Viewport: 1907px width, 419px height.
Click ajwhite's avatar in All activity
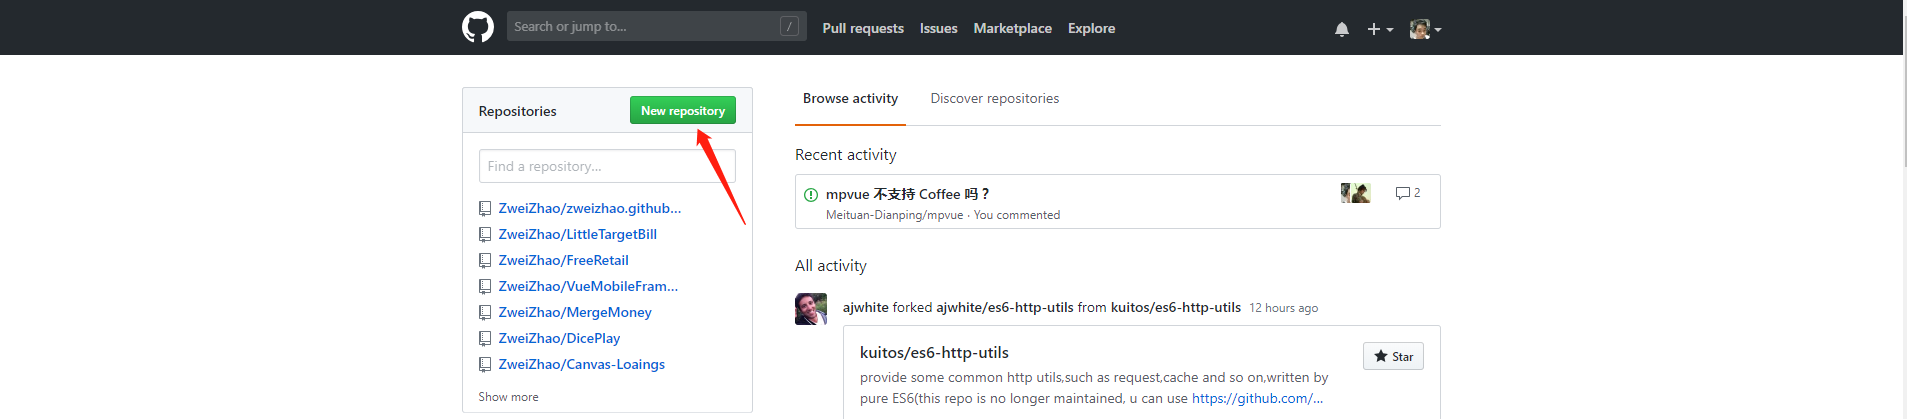[811, 309]
